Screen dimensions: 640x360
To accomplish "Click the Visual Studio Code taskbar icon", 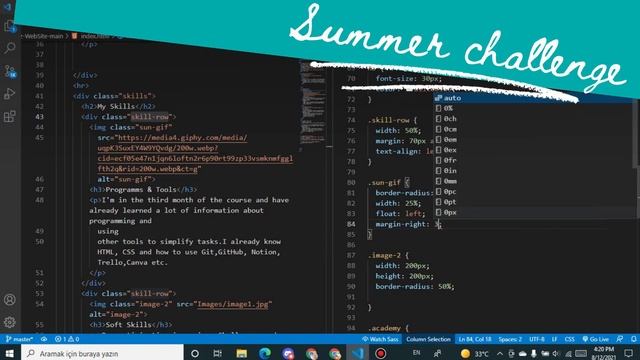I will coord(358,353).
